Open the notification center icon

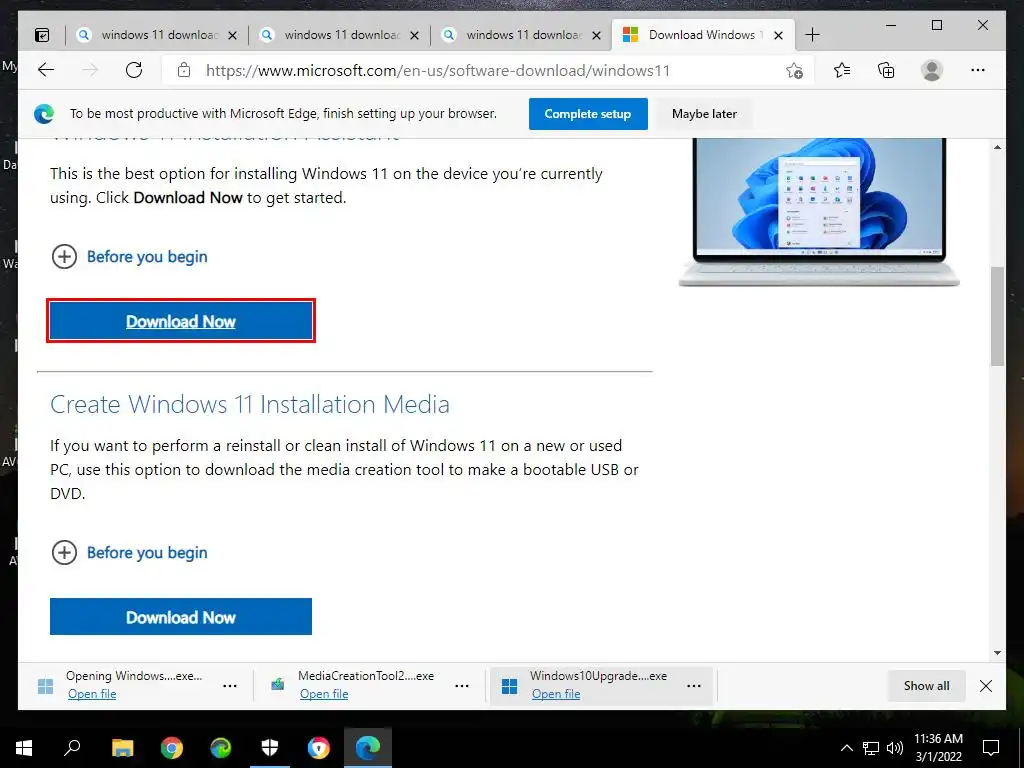click(x=991, y=748)
